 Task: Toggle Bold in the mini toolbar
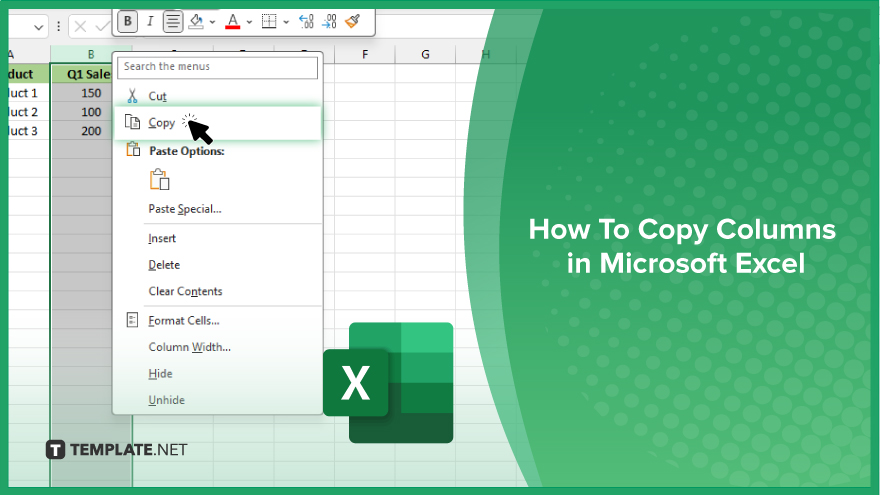[127, 22]
